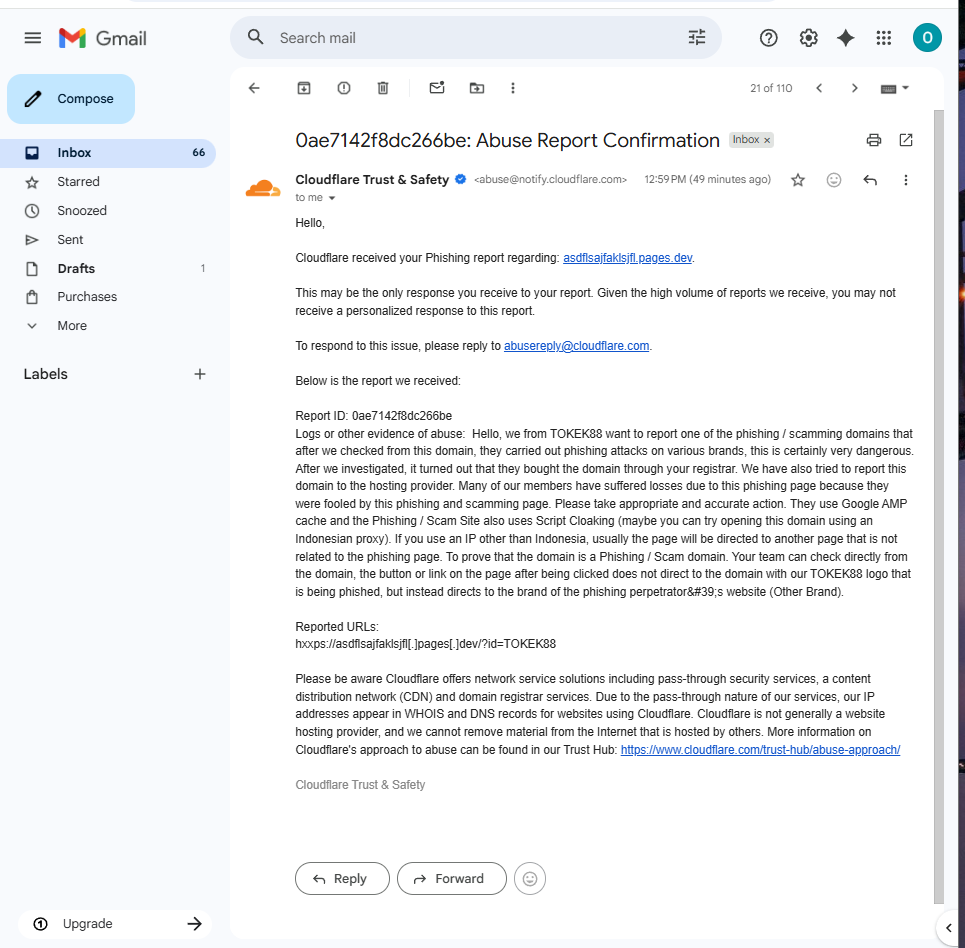The image size is (965, 948).
Task: Open the Inbox folder
Action: pos(108,153)
